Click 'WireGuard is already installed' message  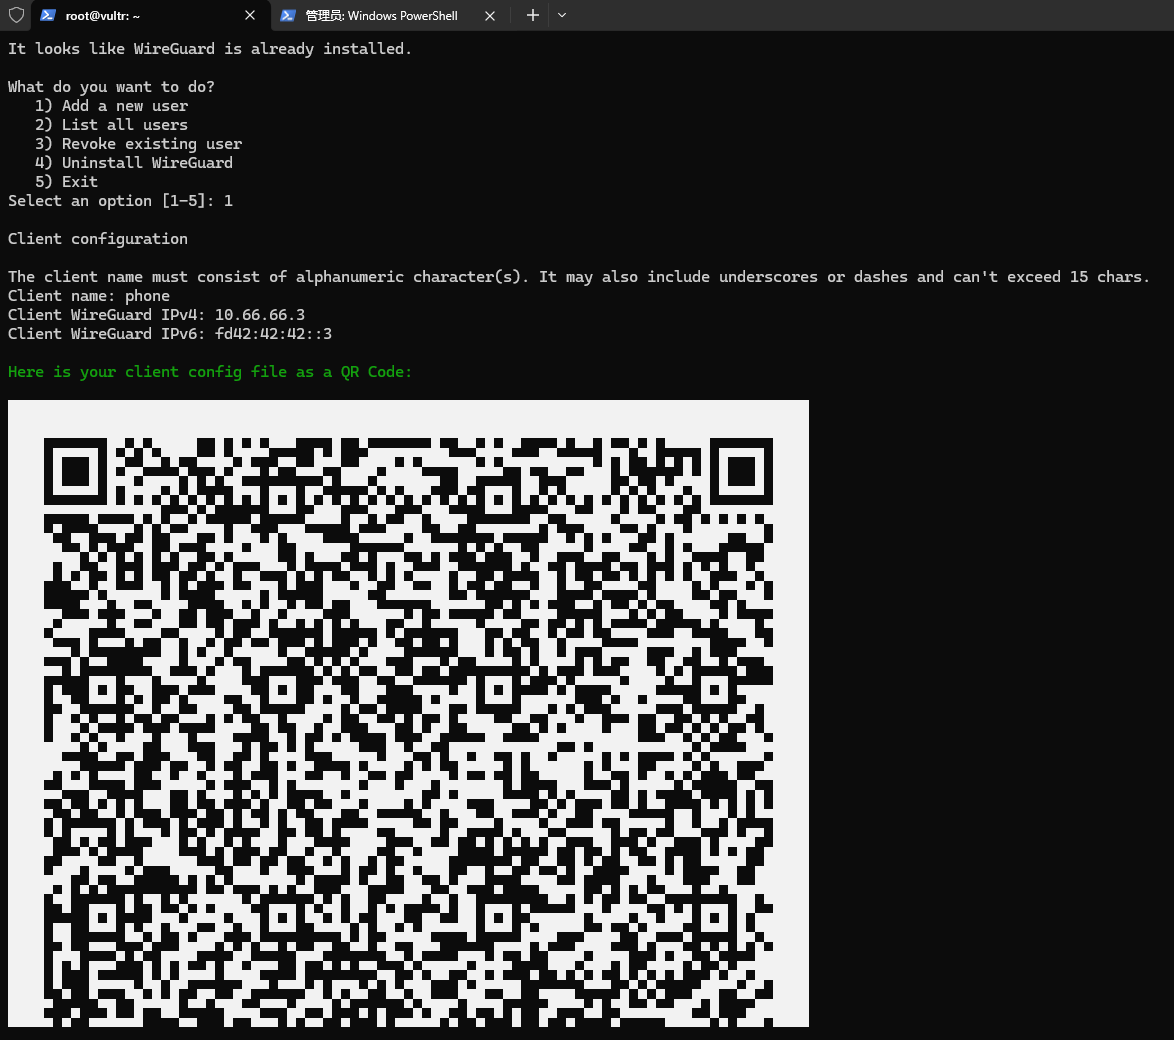coord(210,49)
